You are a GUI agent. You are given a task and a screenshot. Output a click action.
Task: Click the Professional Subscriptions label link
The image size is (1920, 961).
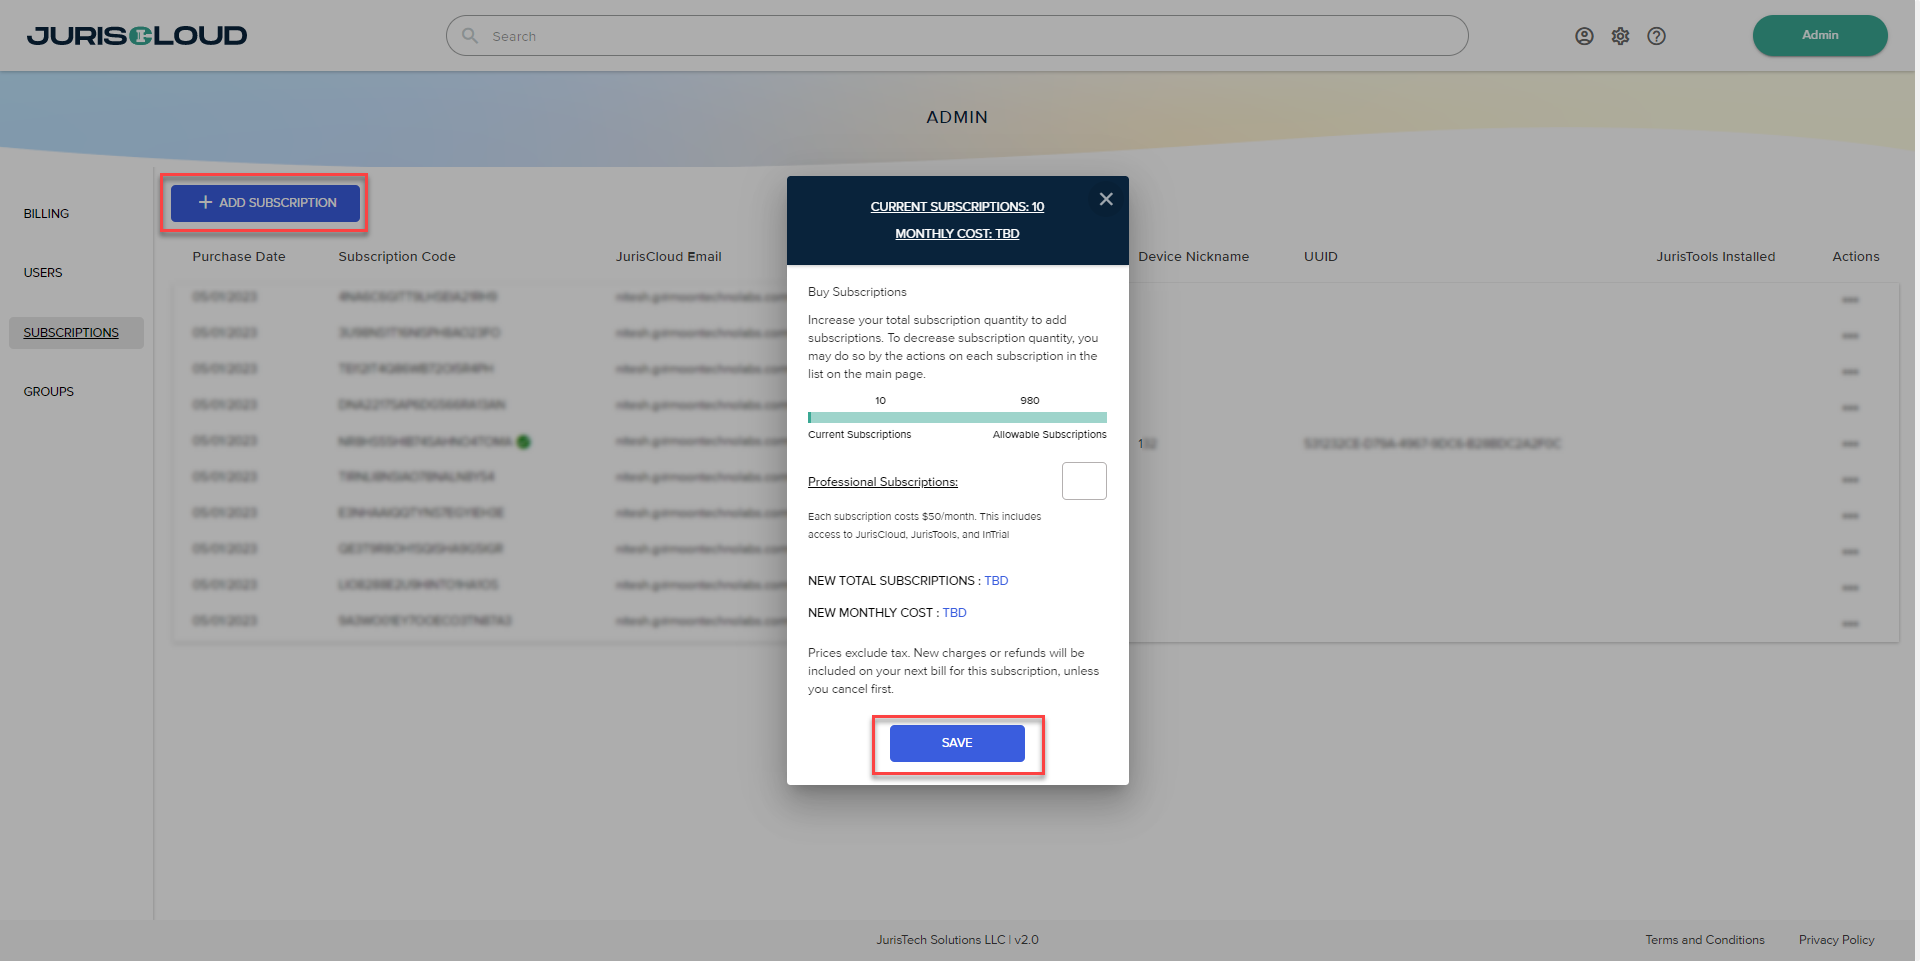point(883,482)
